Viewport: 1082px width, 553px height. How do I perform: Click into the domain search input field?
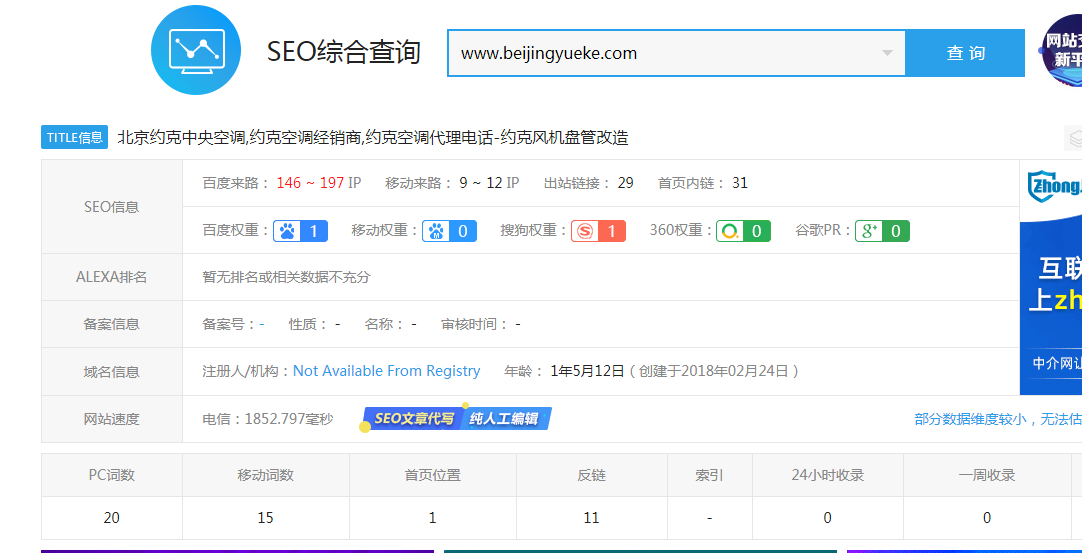(x=660, y=54)
